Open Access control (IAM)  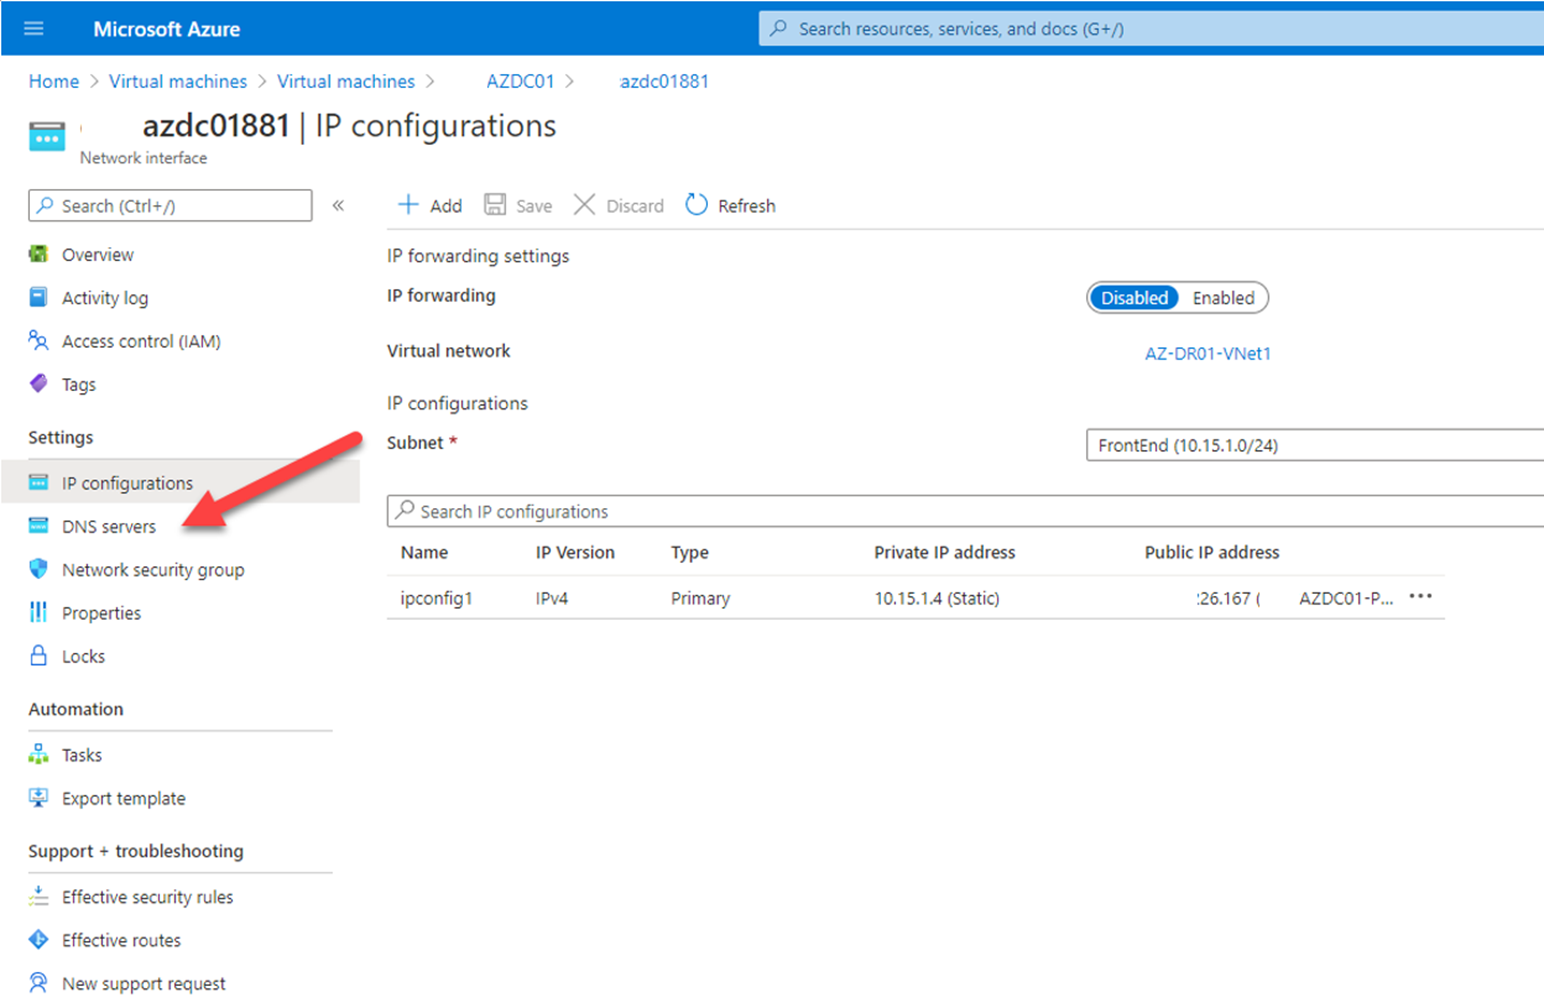click(141, 341)
